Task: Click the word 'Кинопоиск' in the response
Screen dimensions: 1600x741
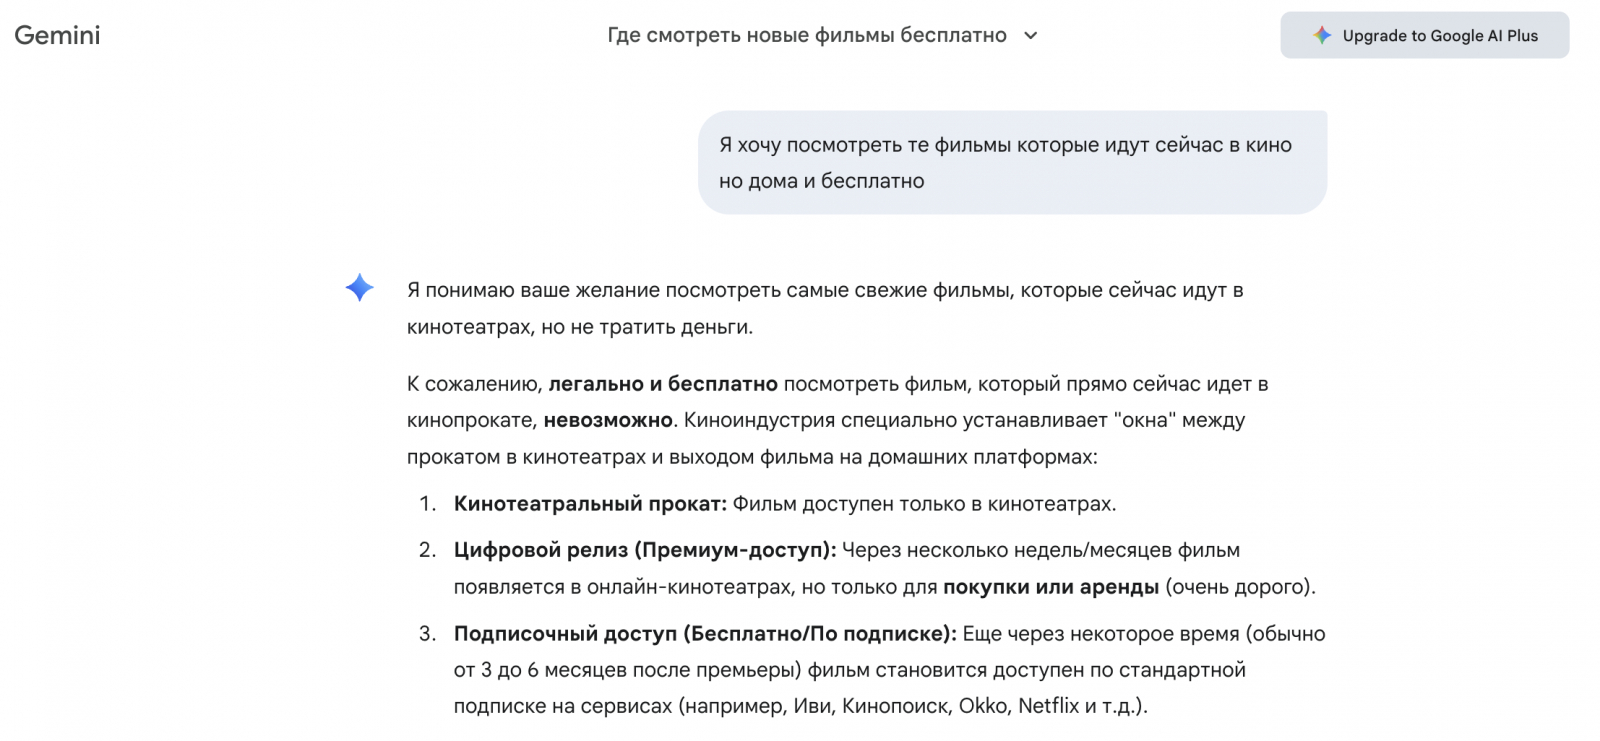Action: [x=895, y=706]
